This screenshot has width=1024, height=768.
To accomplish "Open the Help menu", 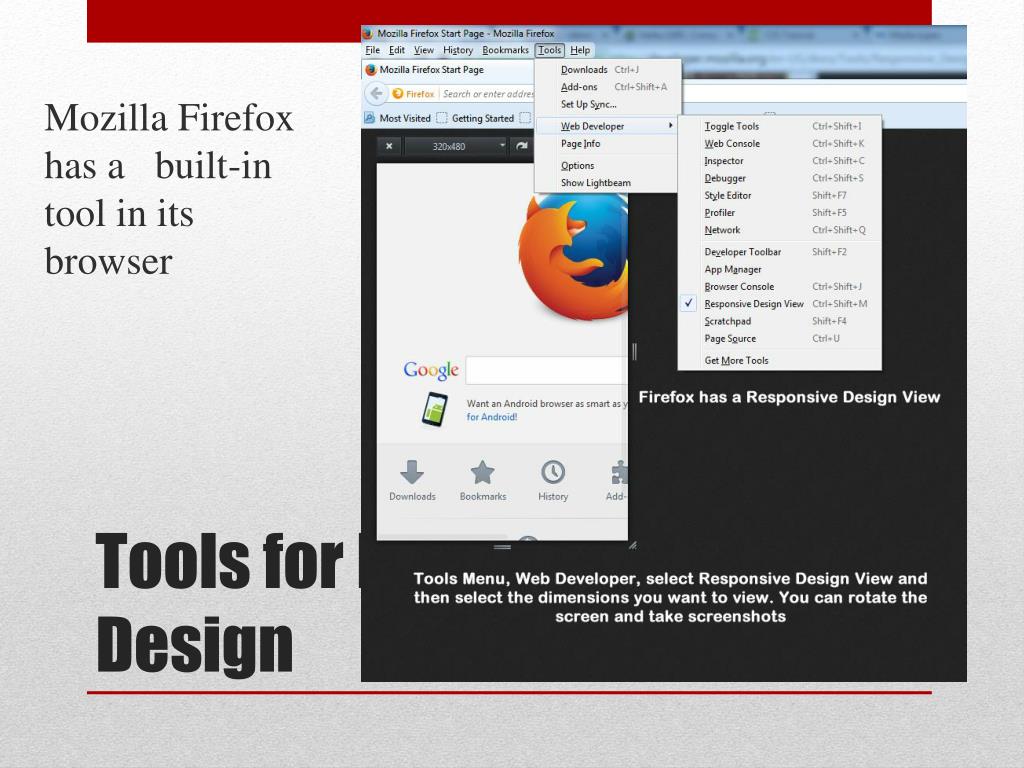I will 580,50.
